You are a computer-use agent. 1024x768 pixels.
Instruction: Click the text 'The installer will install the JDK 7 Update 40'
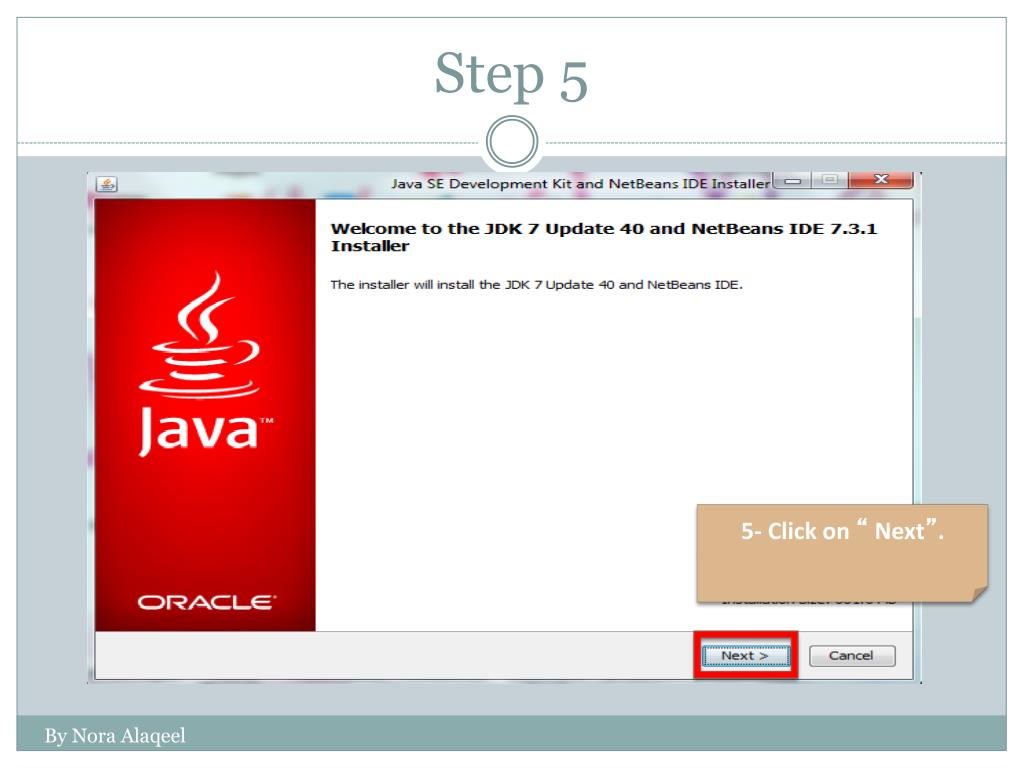point(473,285)
